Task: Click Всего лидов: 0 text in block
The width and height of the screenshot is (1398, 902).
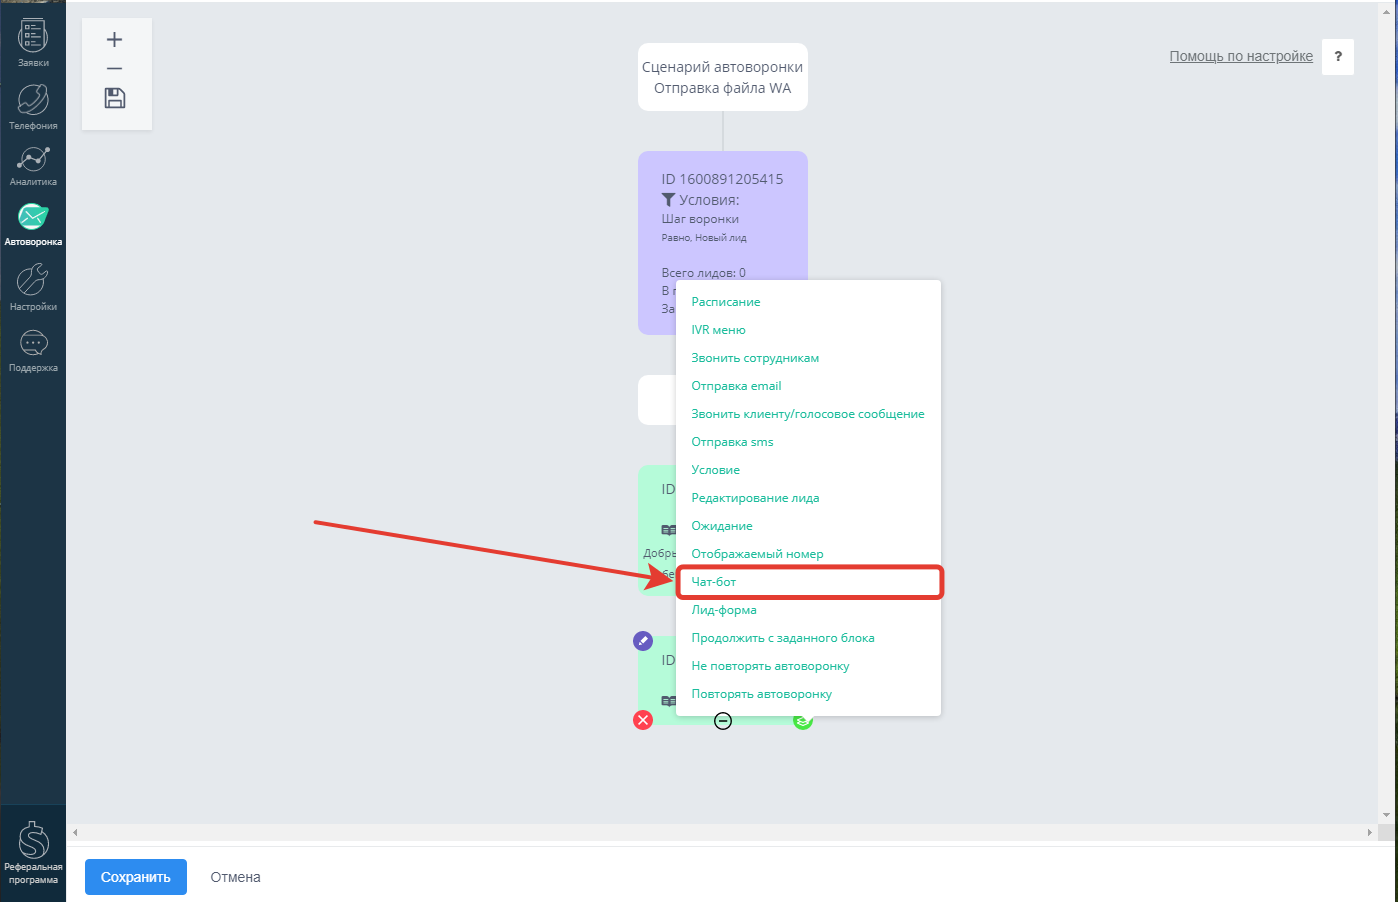Action: click(703, 272)
